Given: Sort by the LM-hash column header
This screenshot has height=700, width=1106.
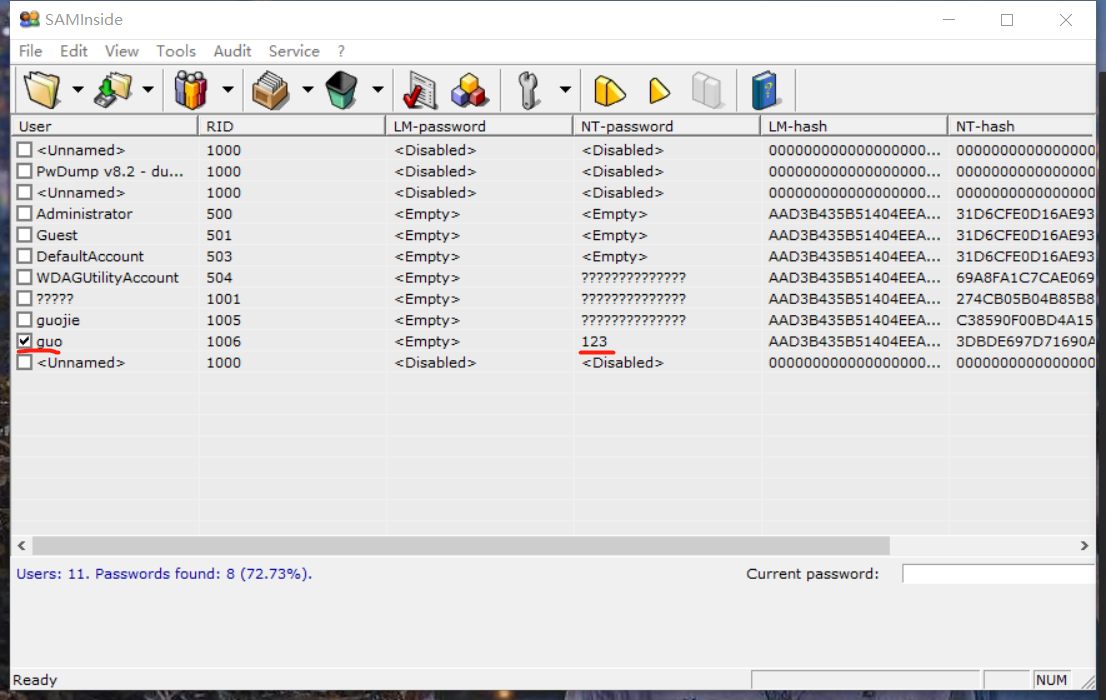Looking at the screenshot, I should (854, 126).
